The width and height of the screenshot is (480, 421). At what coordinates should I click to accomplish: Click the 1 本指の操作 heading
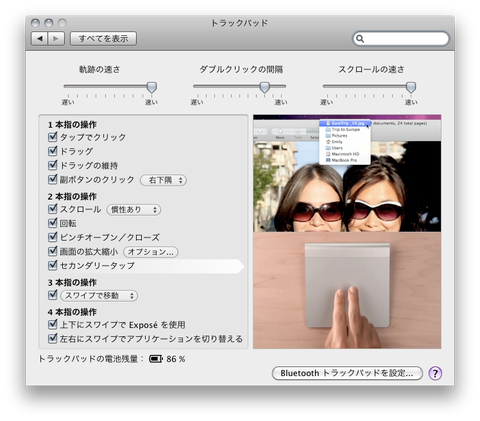click(72, 125)
